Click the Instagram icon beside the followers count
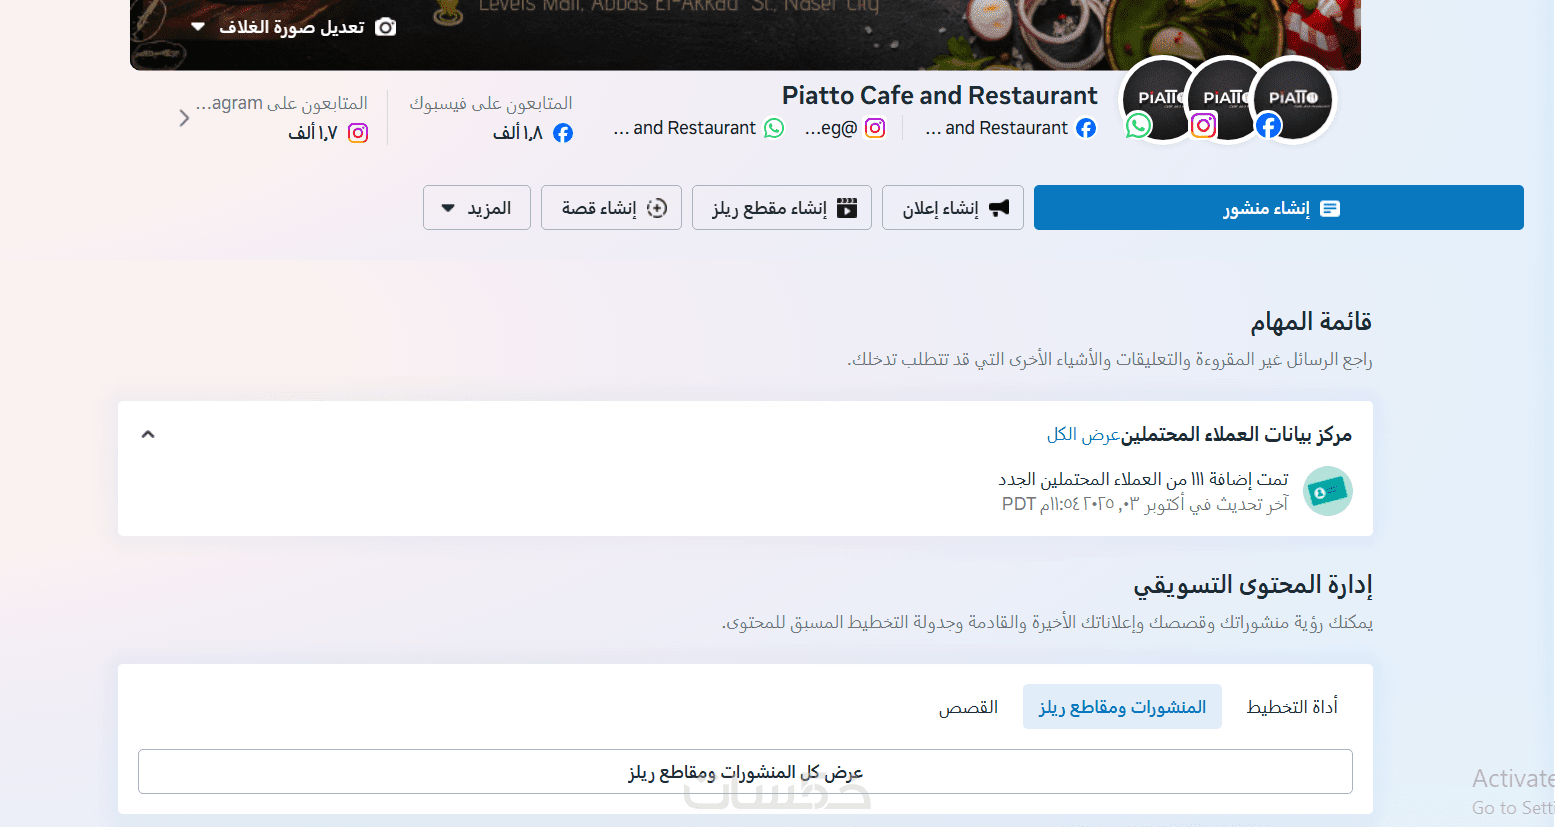This screenshot has height=827, width=1555. click(x=358, y=133)
